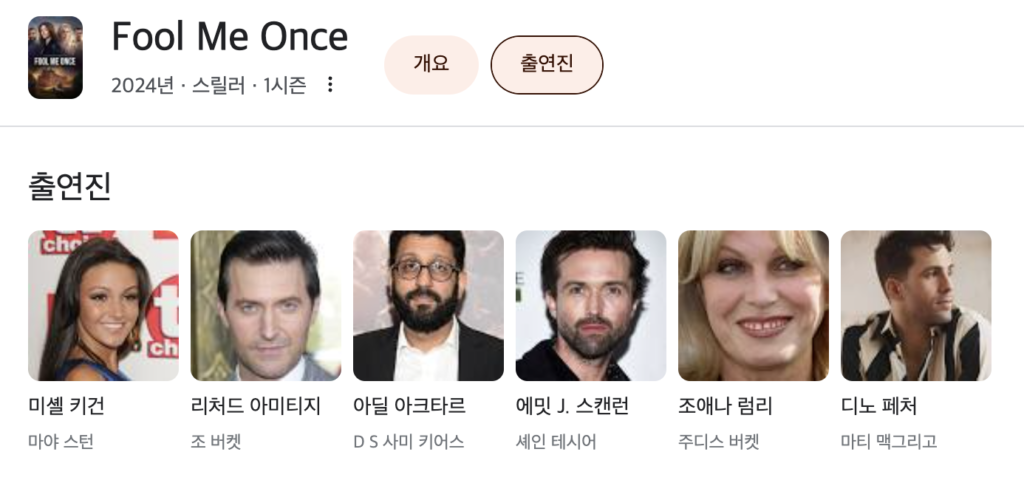
Task: Click the 디노 페처 name link
Action: (x=879, y=406)
